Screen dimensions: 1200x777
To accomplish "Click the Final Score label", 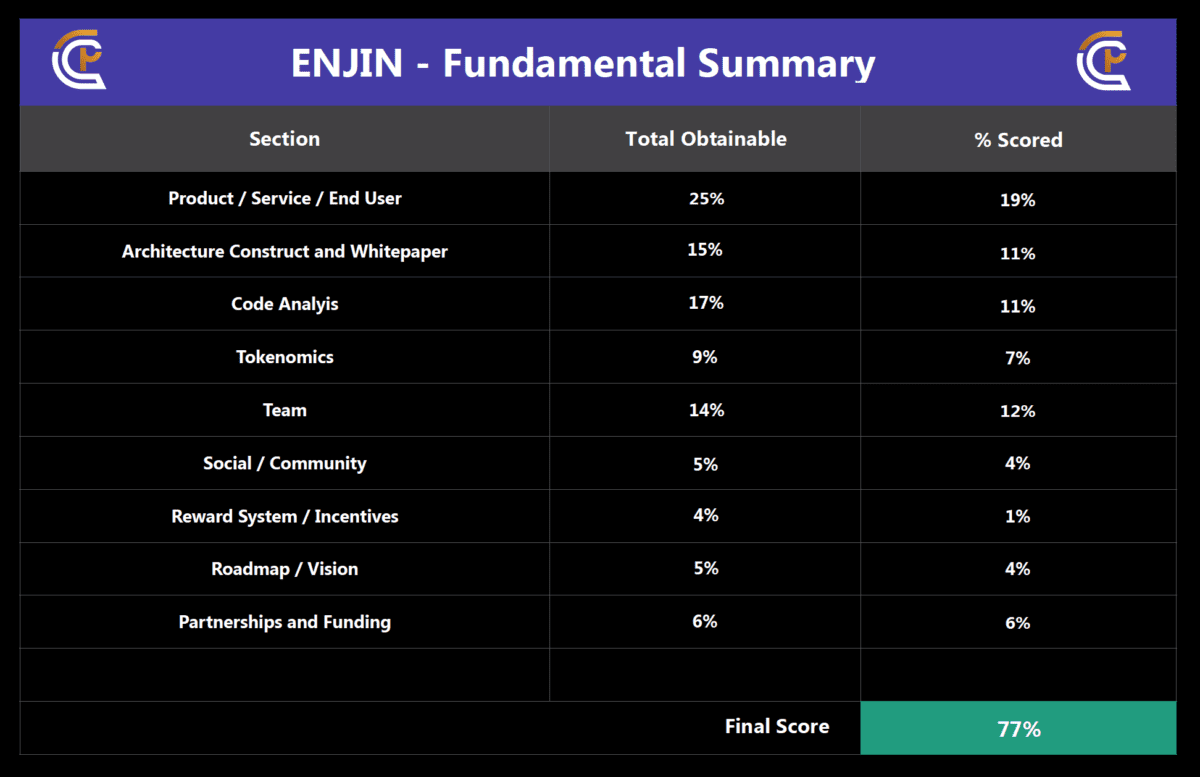I will click(x=776, y=727).
